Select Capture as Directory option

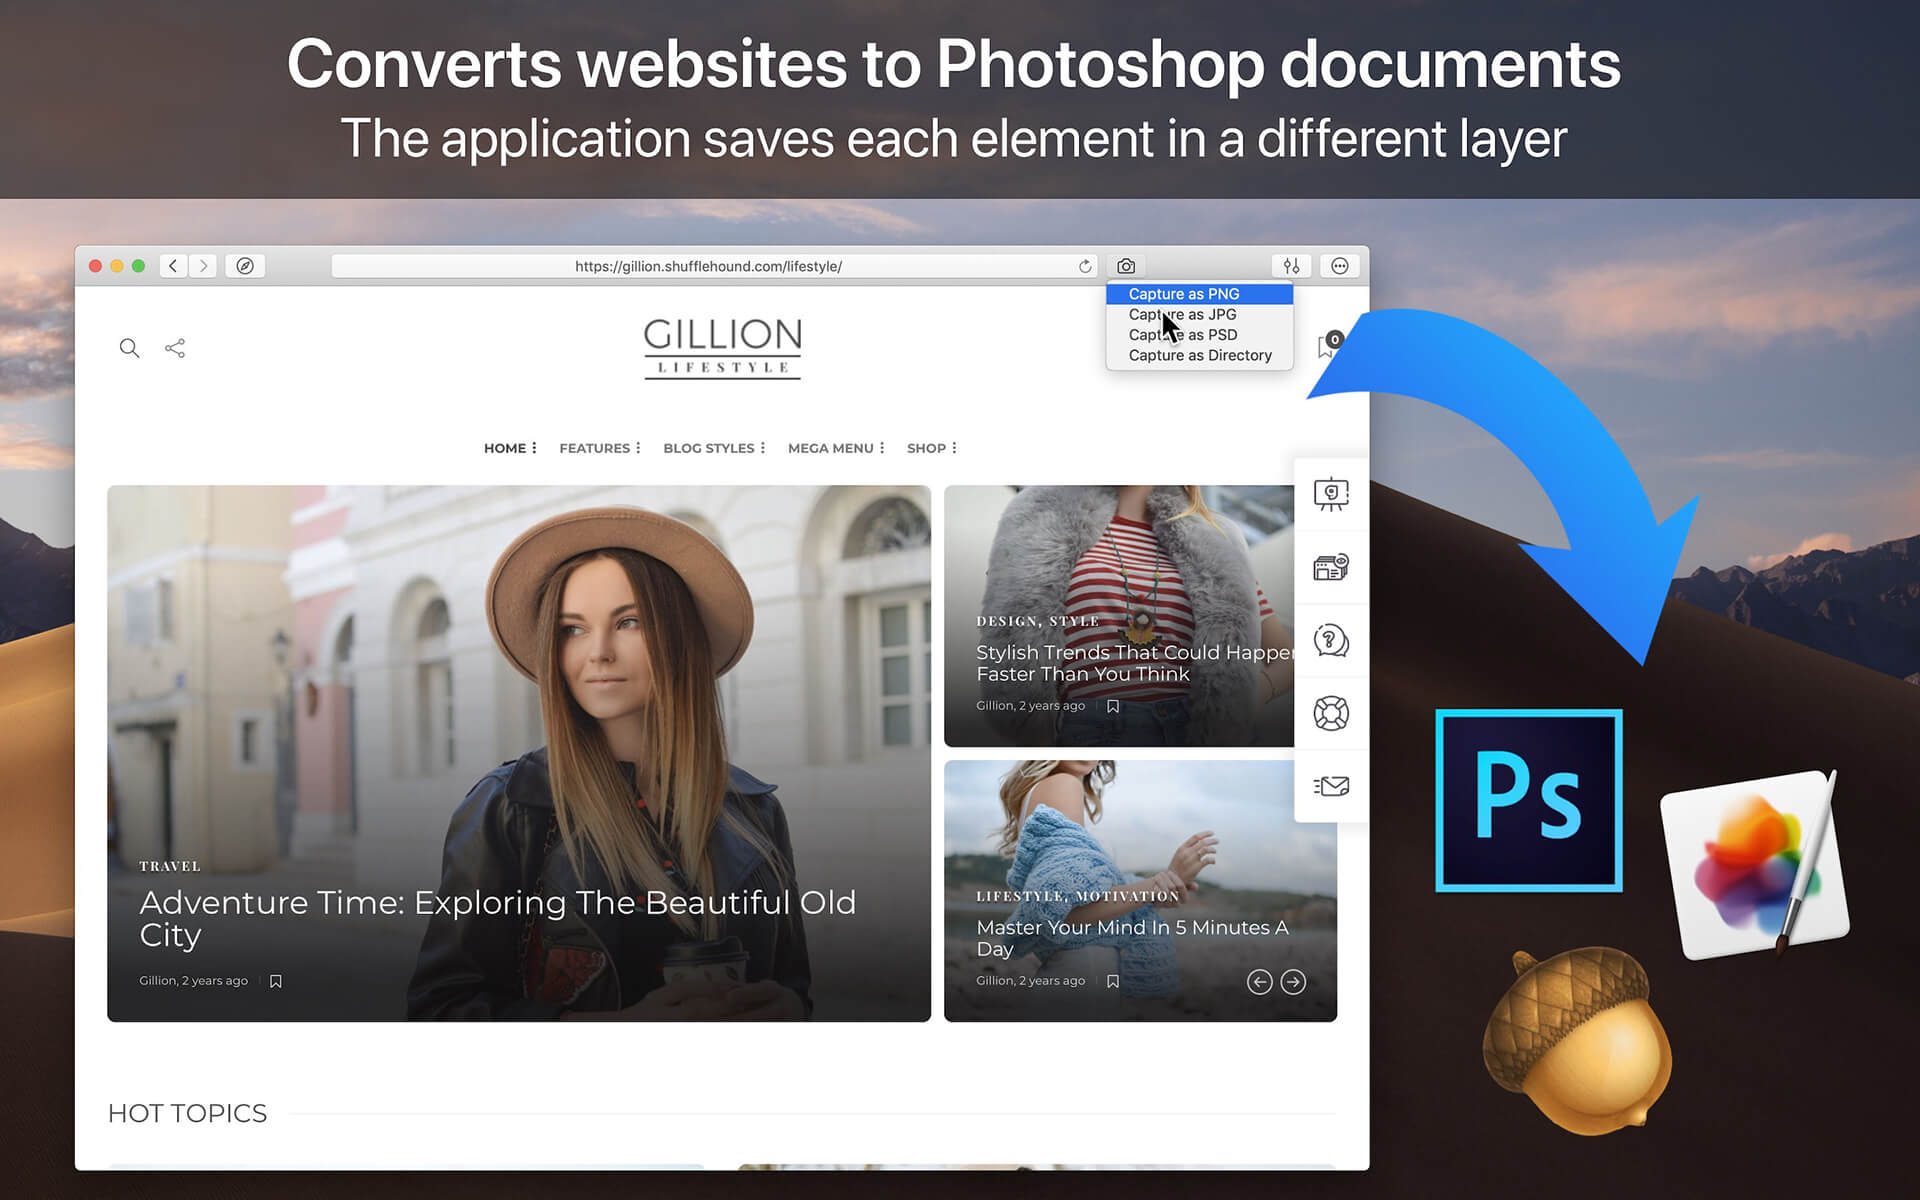click(x=1198, y=354)
